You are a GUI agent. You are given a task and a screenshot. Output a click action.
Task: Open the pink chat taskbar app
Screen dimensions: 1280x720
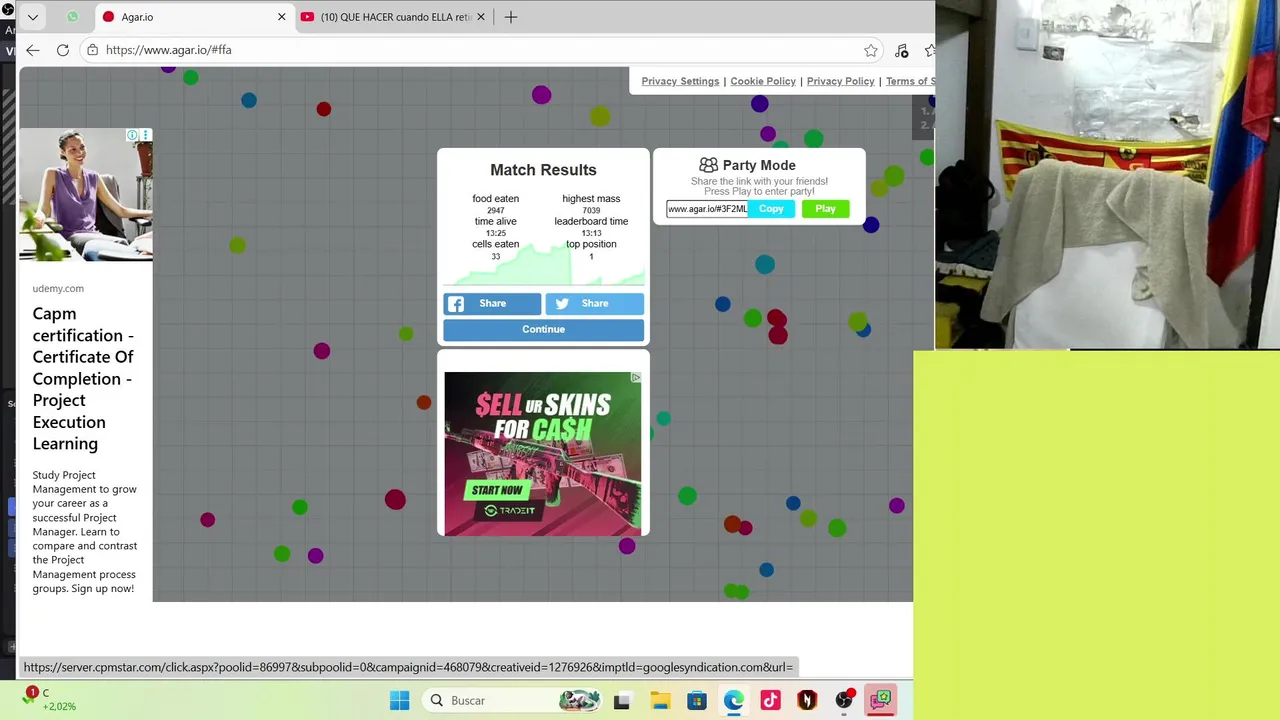[881, 701]
